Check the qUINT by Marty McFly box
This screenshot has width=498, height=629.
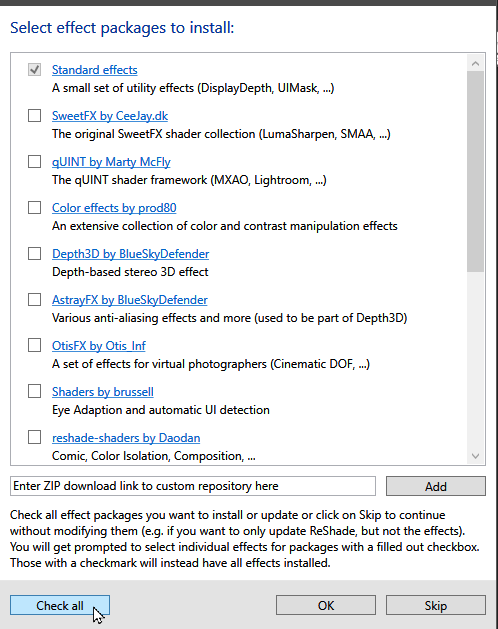click(35, 162)
